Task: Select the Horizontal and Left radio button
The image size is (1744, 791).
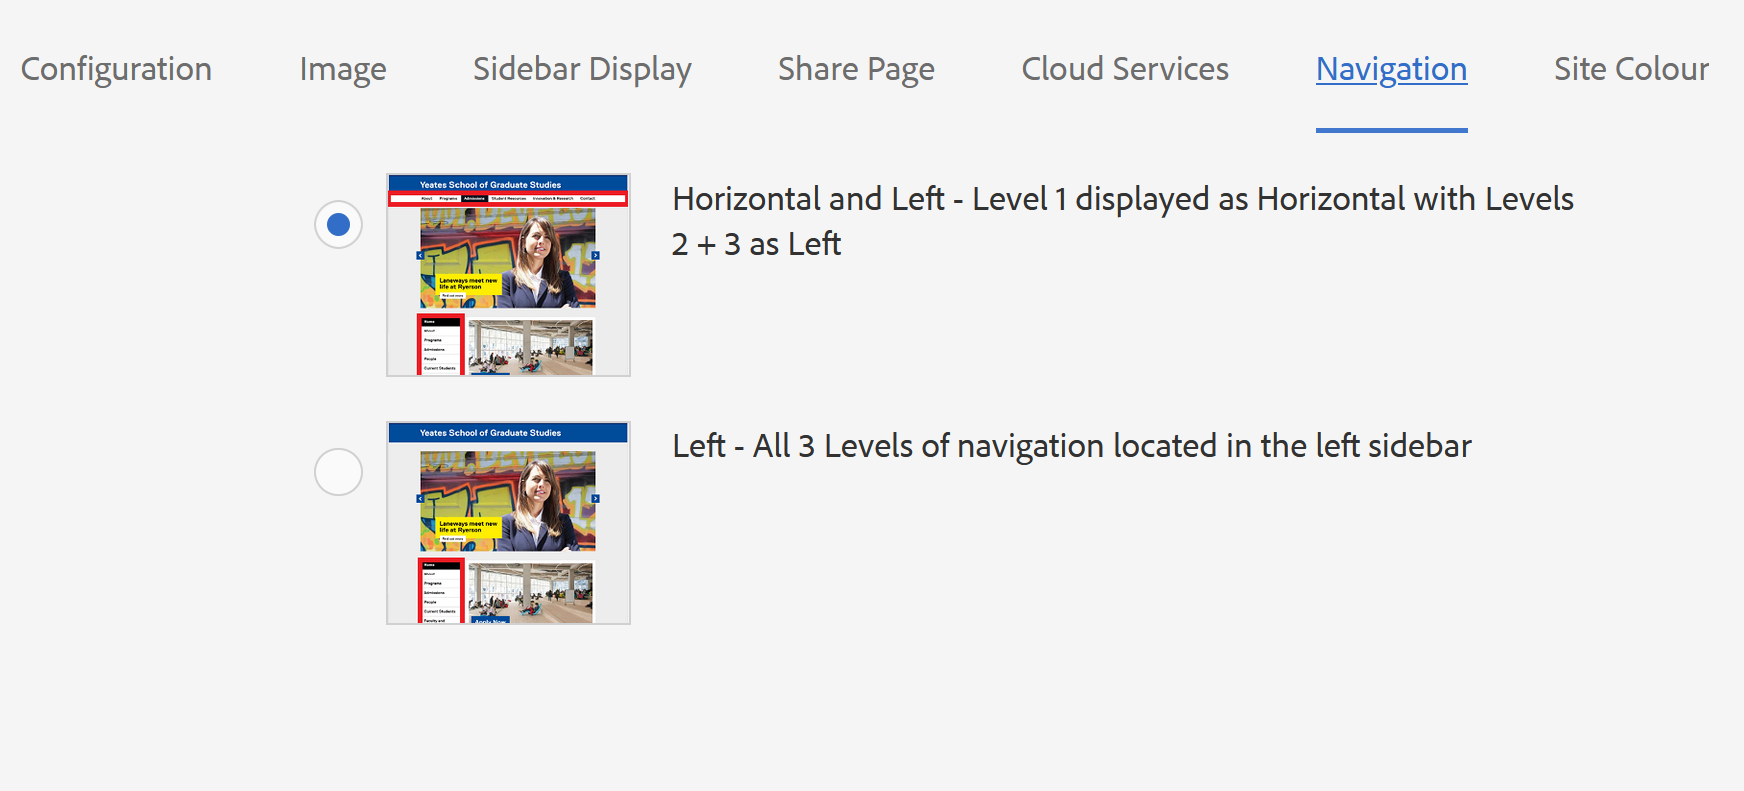Action: [338, 224]
